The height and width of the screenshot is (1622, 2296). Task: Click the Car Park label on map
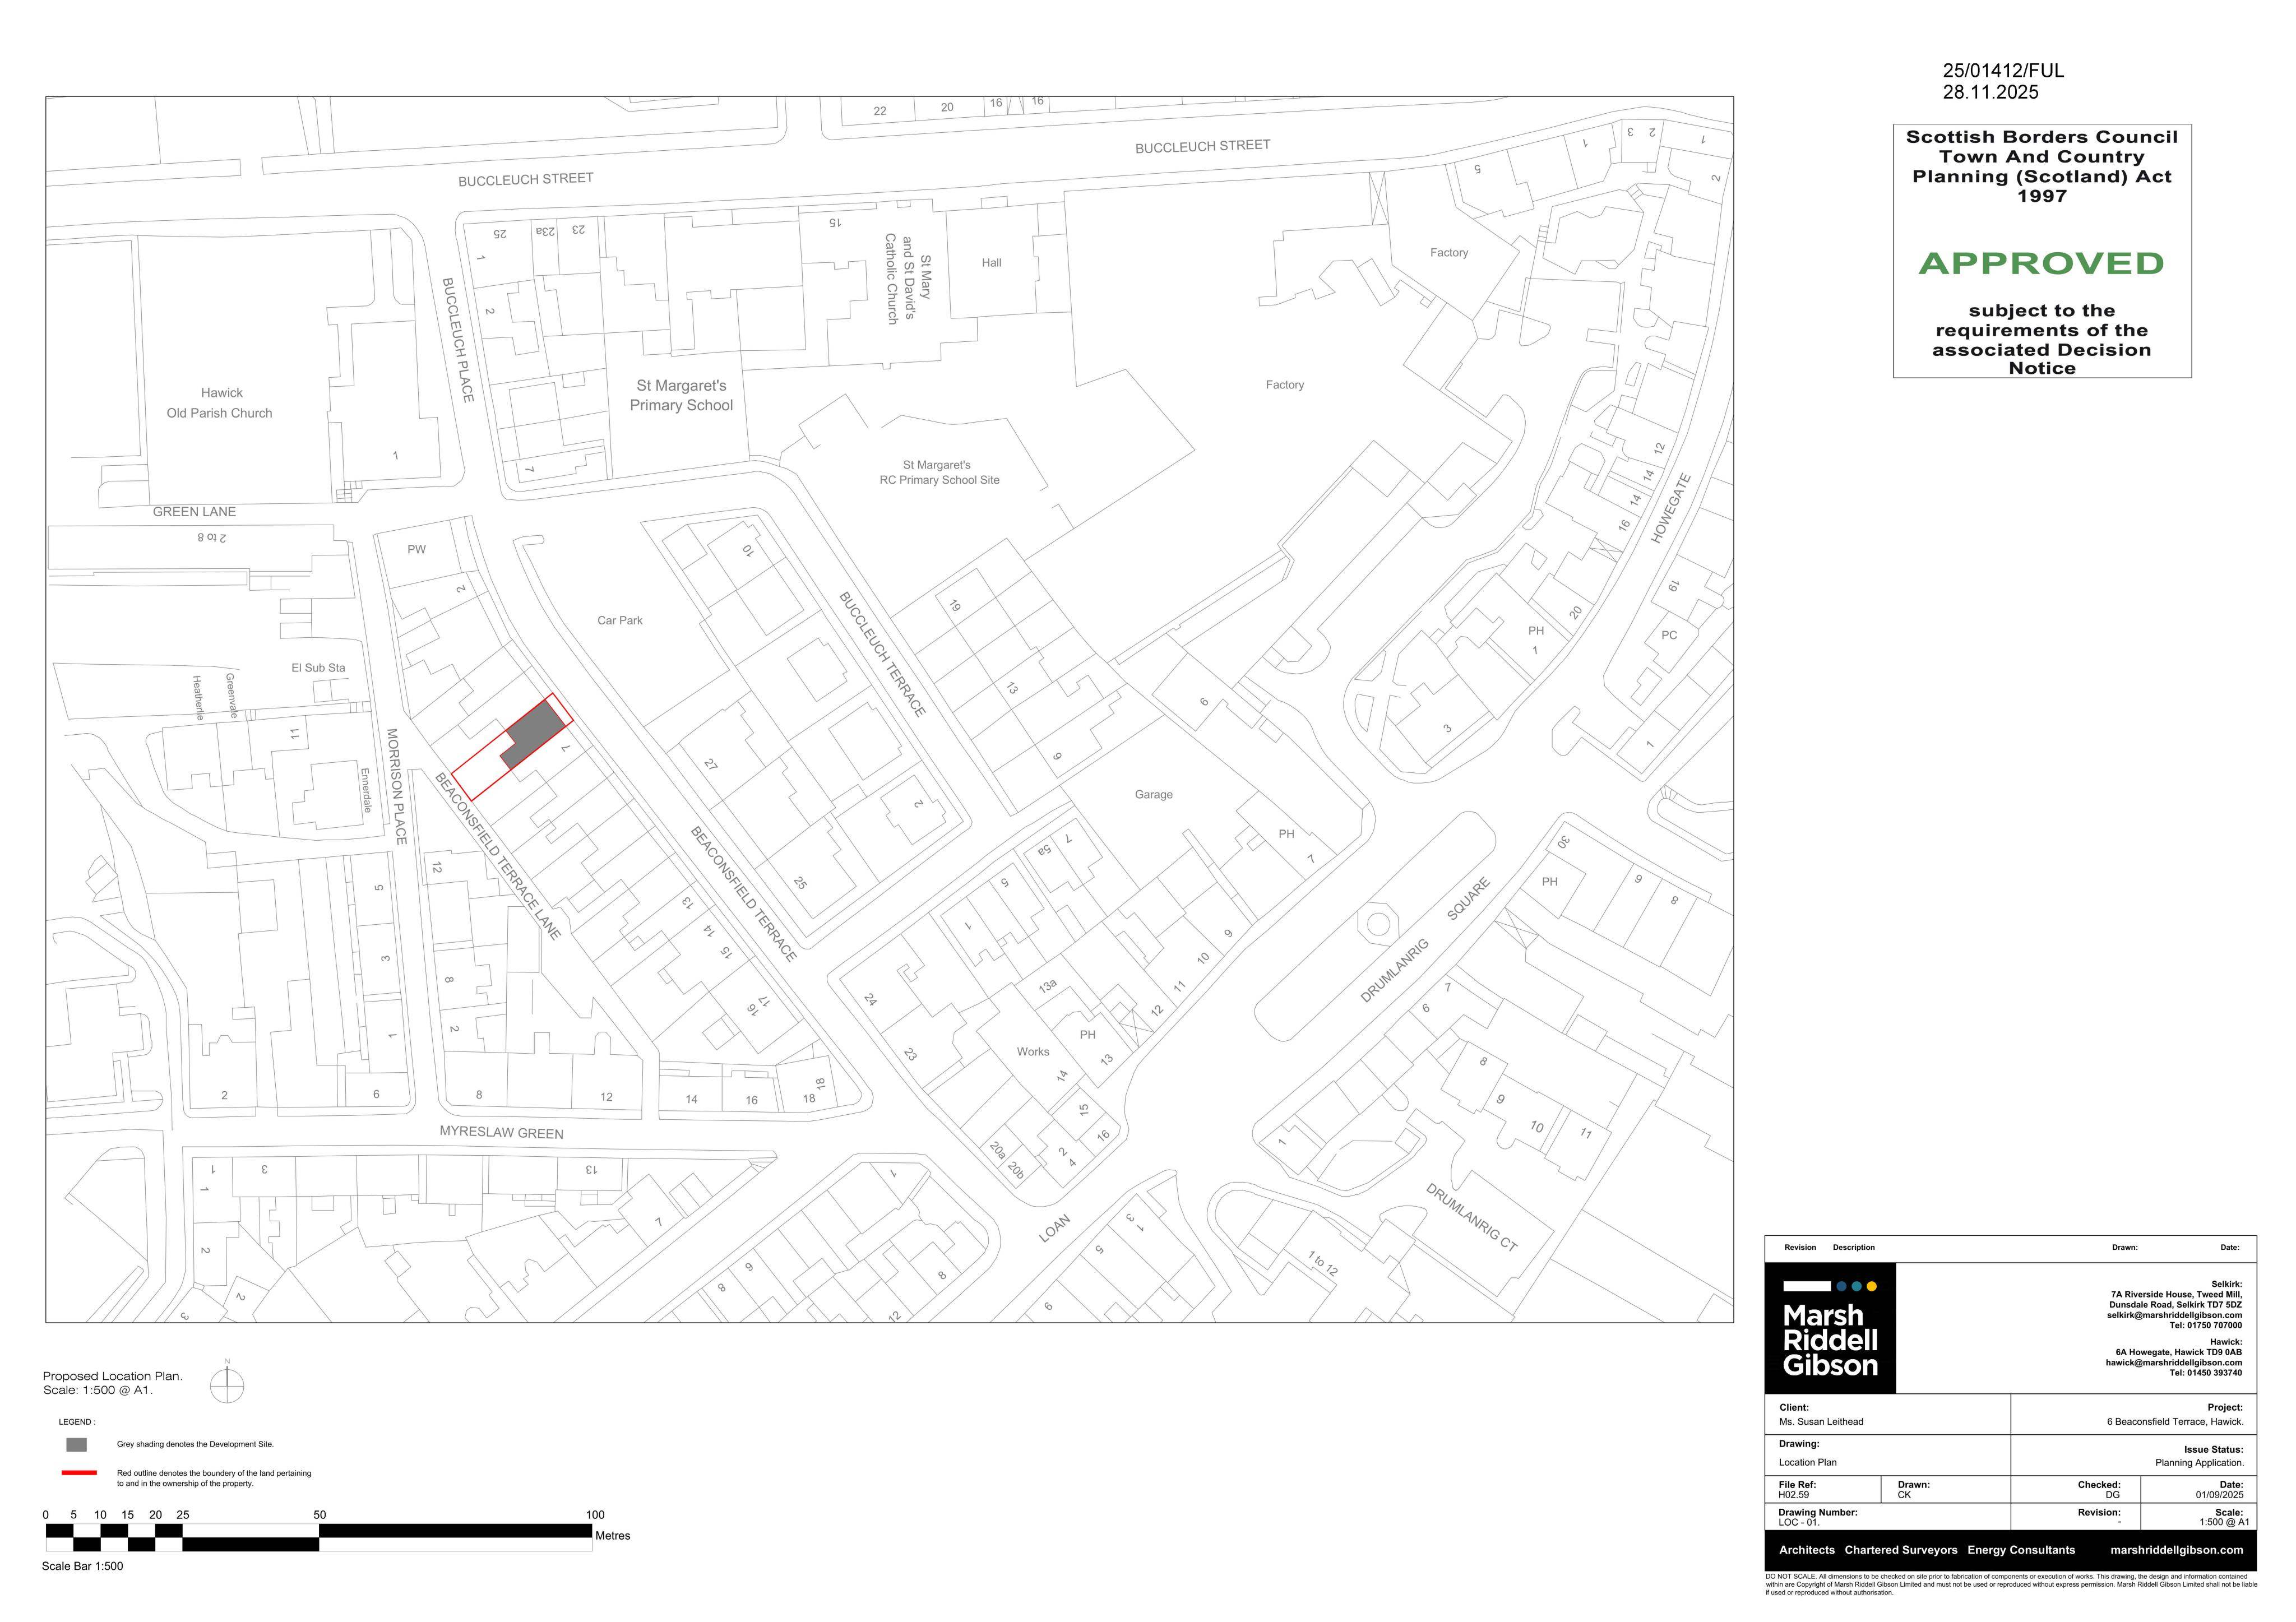coord(620,620)
